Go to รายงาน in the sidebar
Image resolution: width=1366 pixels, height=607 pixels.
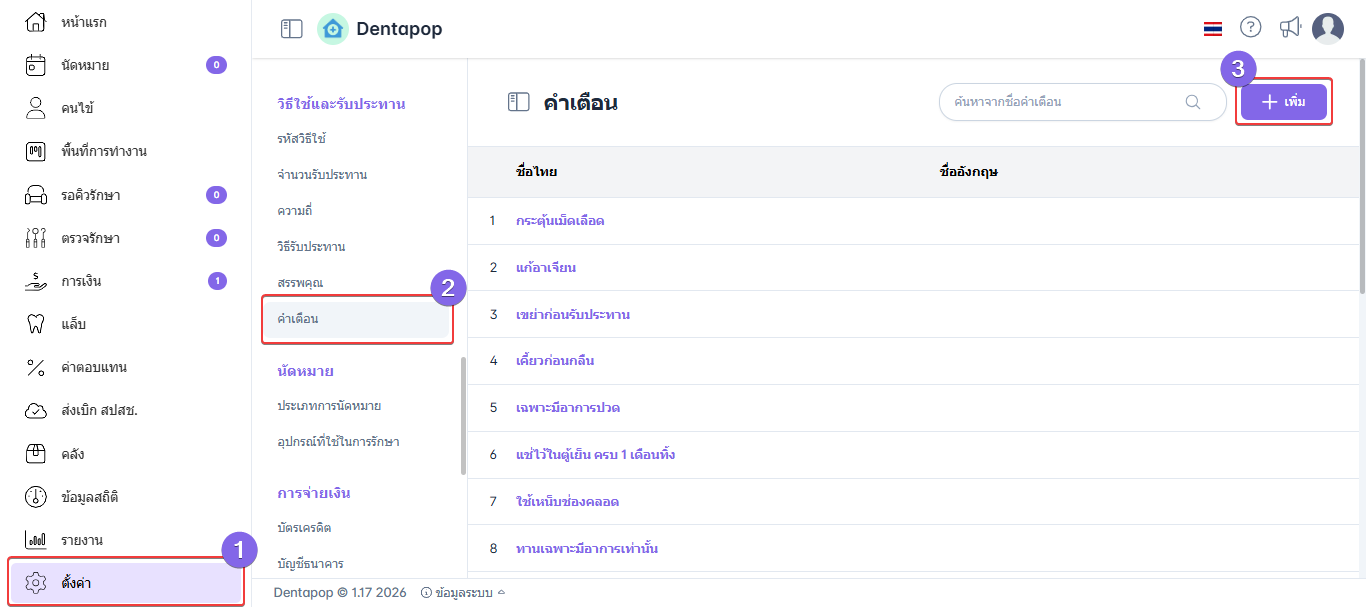coord(82,540)
